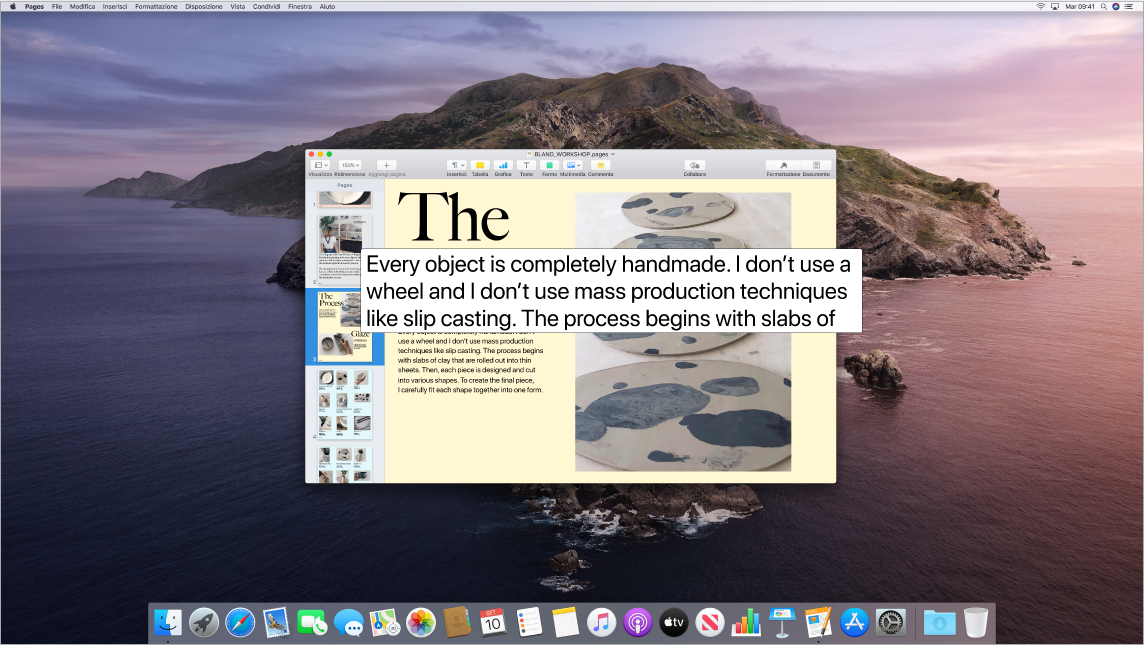Open the 150% zoom dropdown
Image resolution: width=1144 pixels, height=646 pixels.
pyautogui.click(x=350, y=165)
